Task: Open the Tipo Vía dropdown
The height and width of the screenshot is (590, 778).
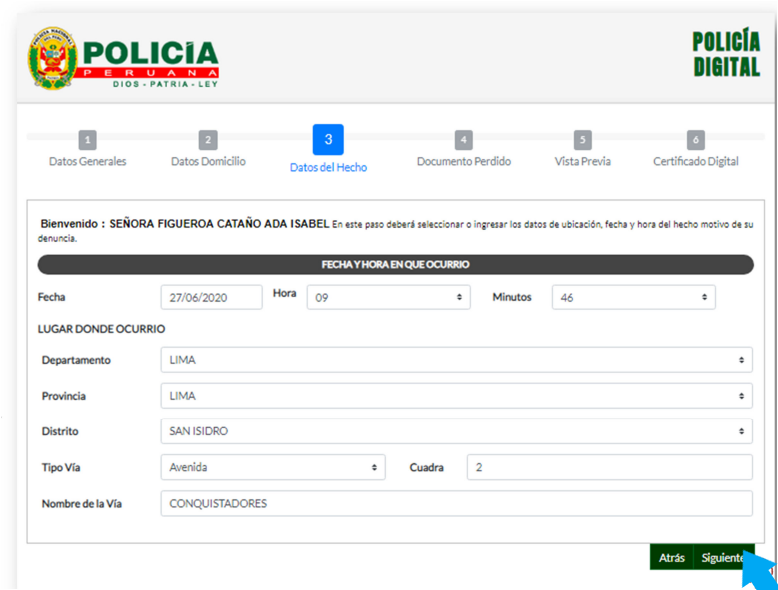Action: [x=273, y=467]
